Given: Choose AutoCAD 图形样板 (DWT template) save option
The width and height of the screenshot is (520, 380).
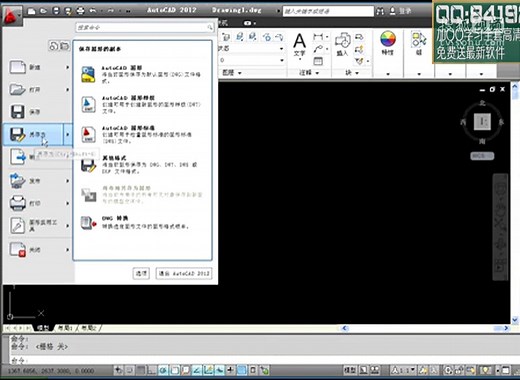Looking at the screenshot, I should pos(142,104).
